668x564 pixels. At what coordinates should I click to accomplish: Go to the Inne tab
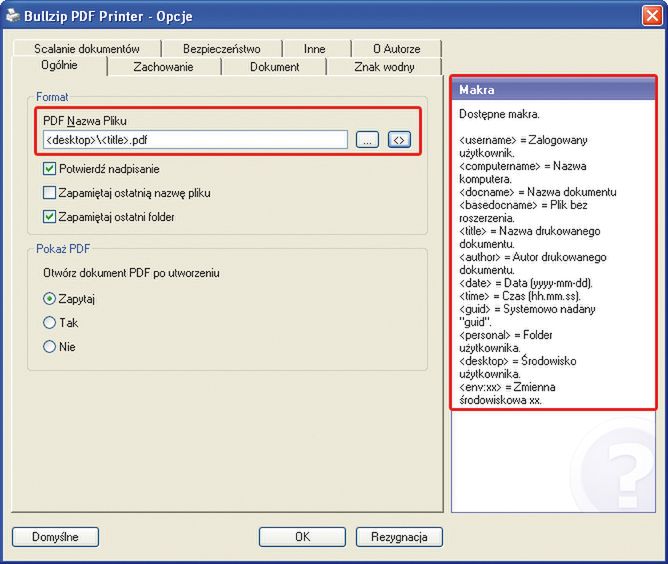point(314,49)
